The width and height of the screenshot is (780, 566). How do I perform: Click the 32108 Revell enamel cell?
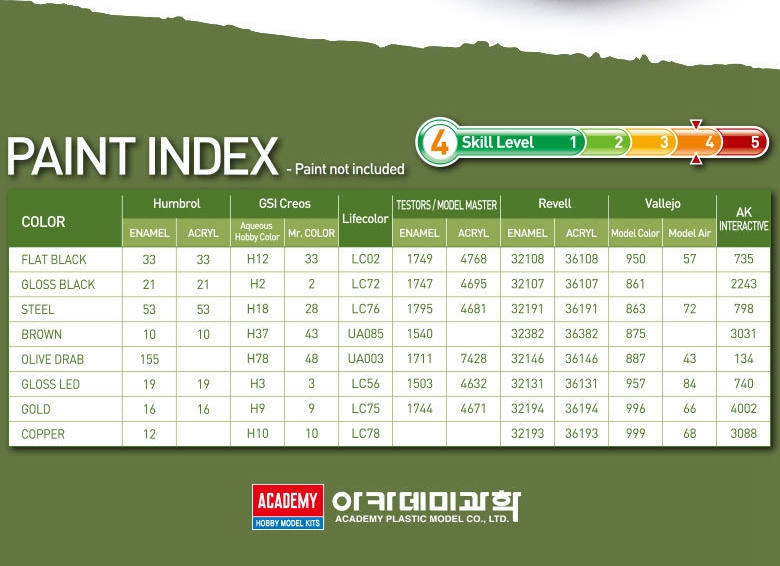pos(527,259)
